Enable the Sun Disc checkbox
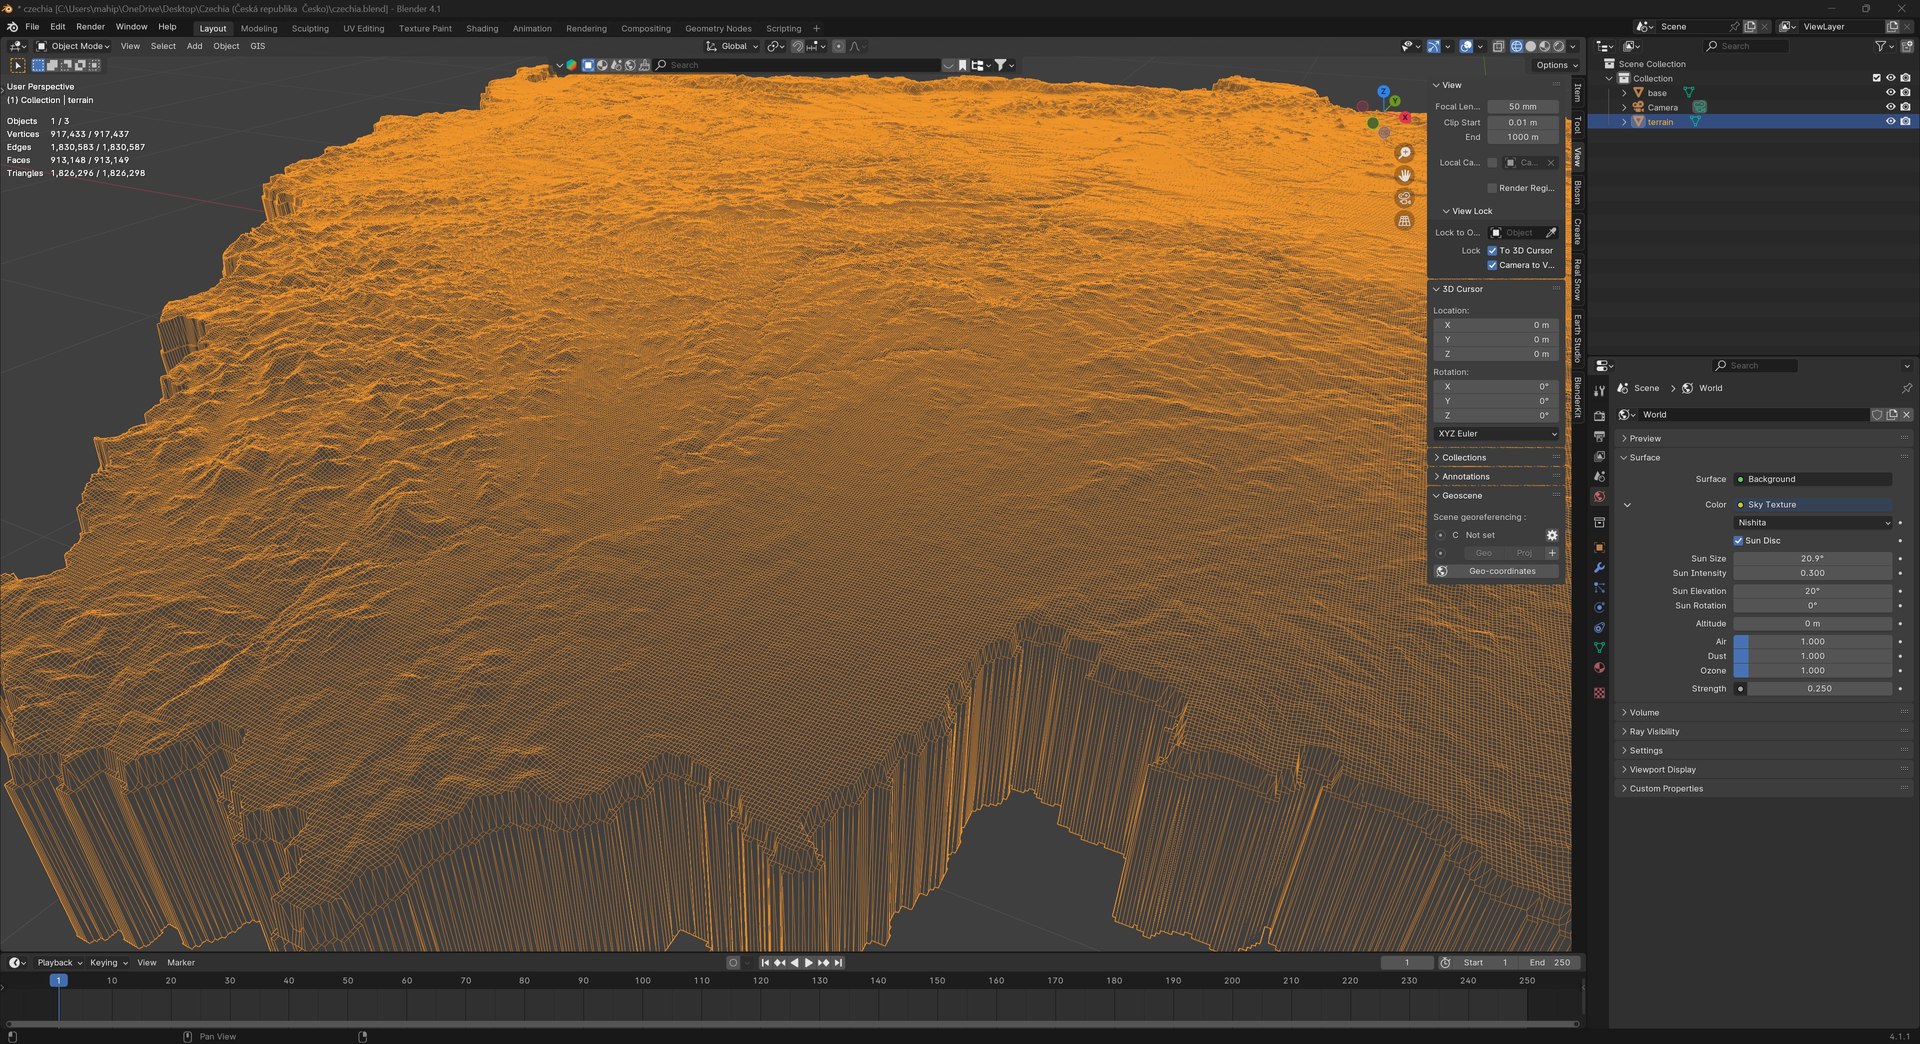1920x1044 pixels. (1738, 541)
